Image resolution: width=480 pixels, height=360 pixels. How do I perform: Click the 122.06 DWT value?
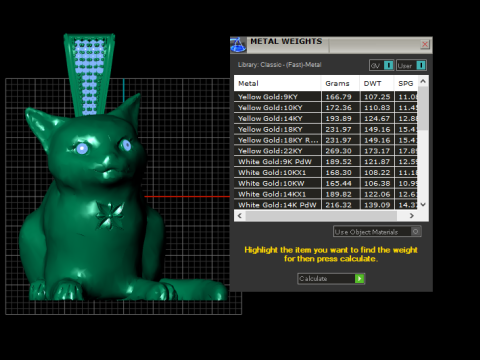click(x=377, y=194)
